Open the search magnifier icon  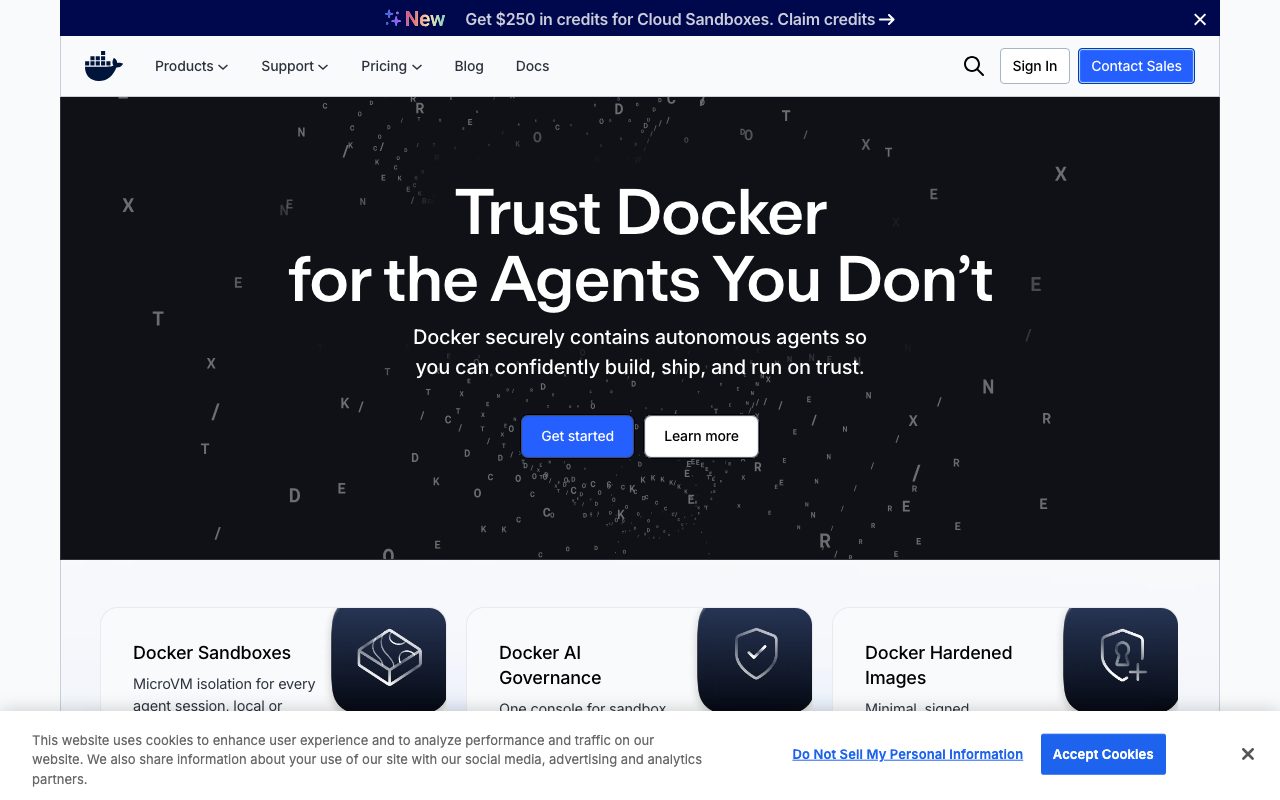[x=974, y=66]
